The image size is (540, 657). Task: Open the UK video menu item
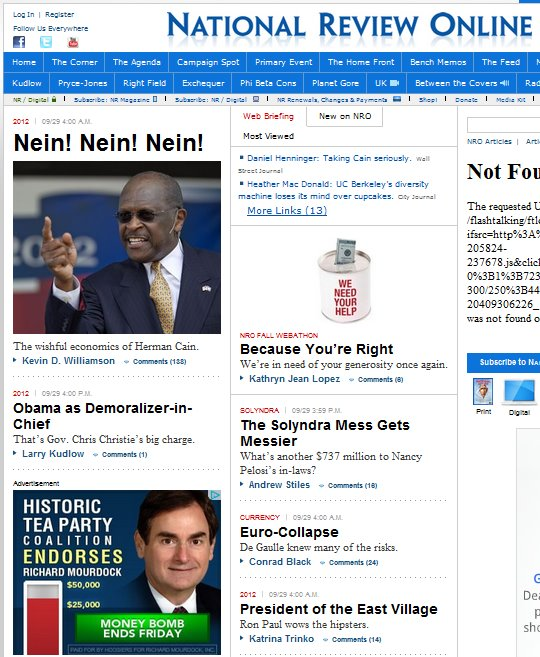coord(387,83)
